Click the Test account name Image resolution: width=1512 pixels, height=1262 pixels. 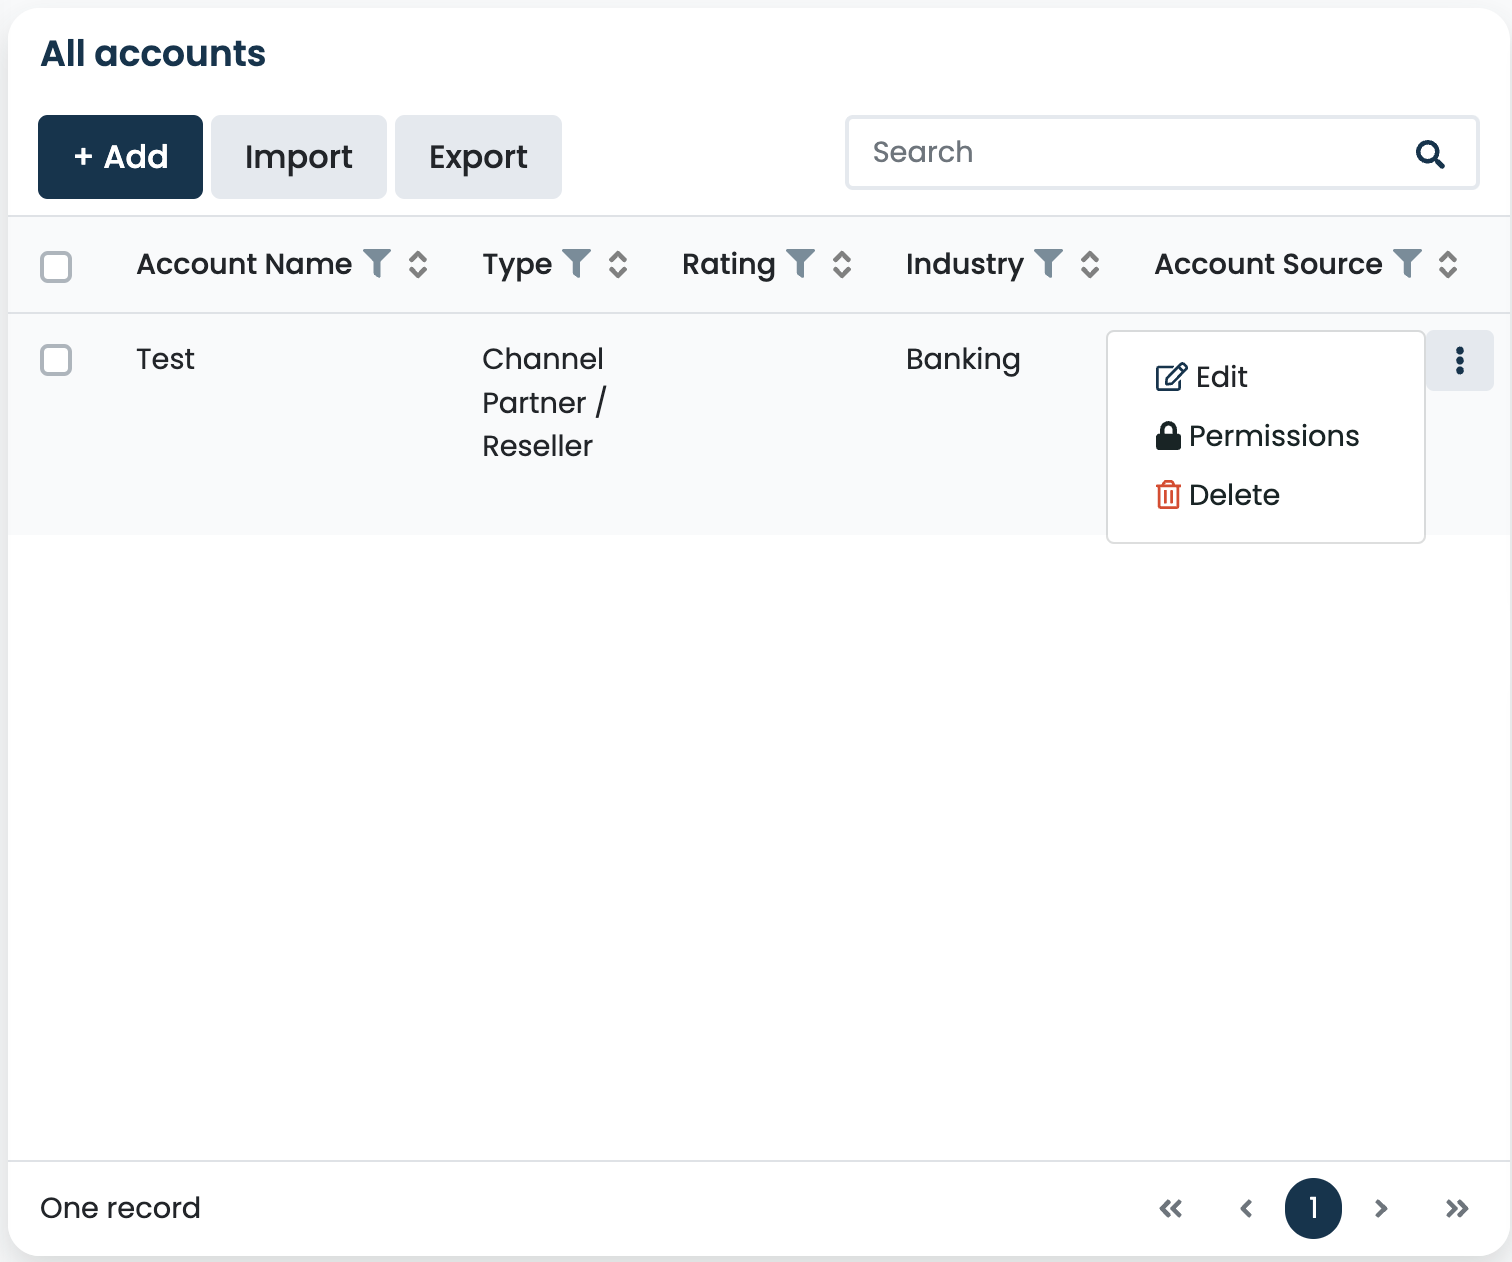tap(166, 359)
